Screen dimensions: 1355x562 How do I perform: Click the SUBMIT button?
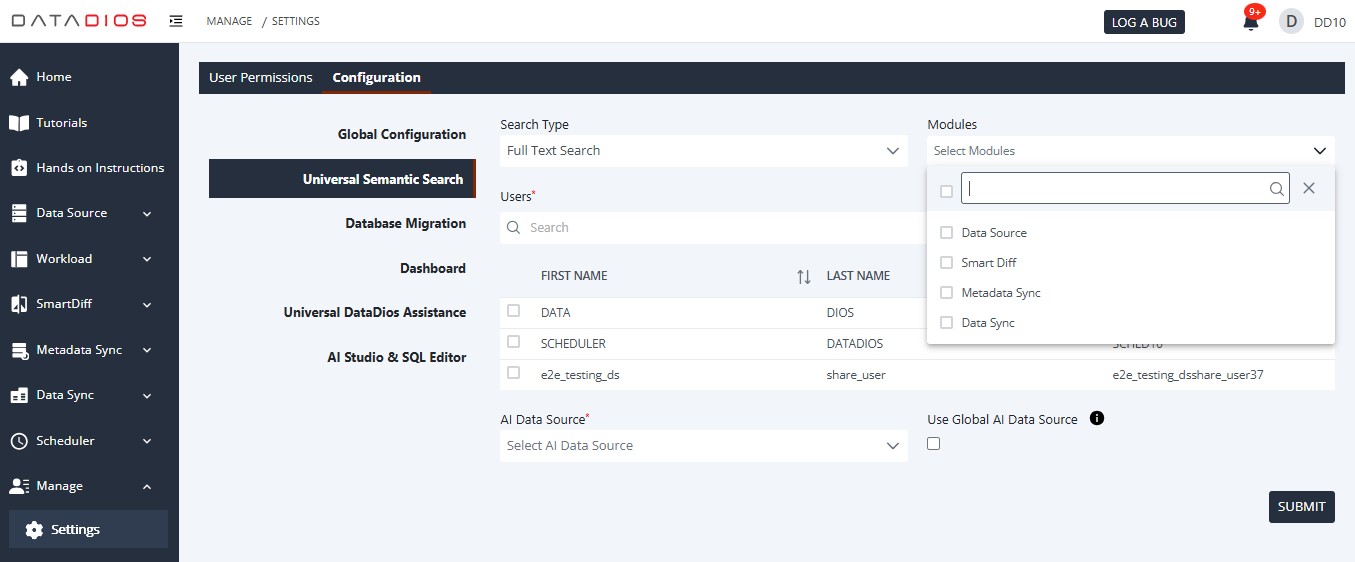point(1301,507)
